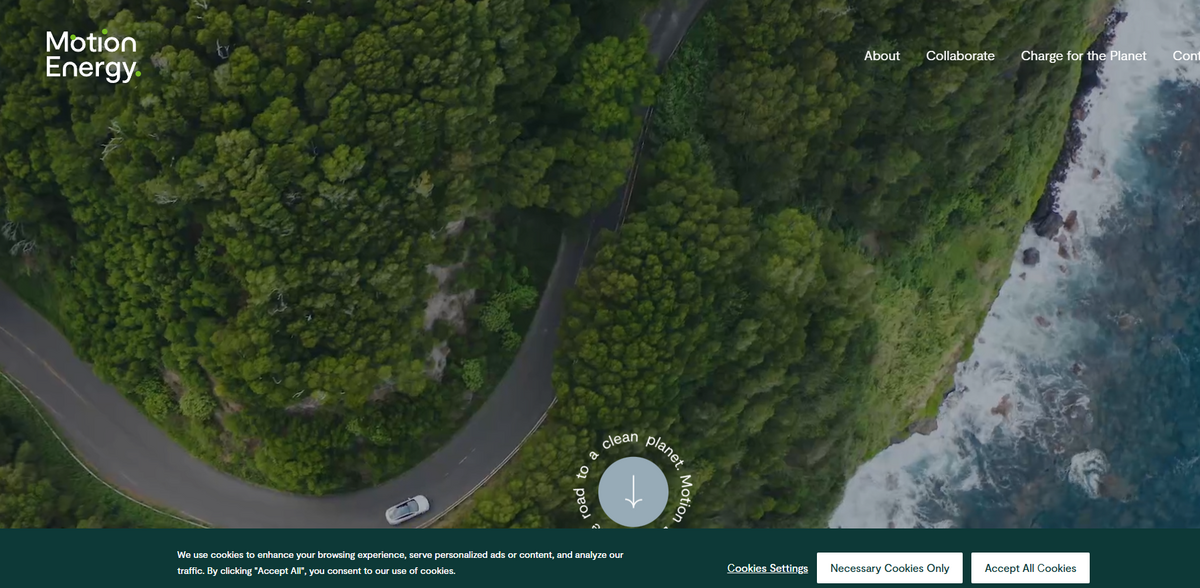Go to the Collaborate section
This screenshot has width=1200, height=588.
click(960, 56)
